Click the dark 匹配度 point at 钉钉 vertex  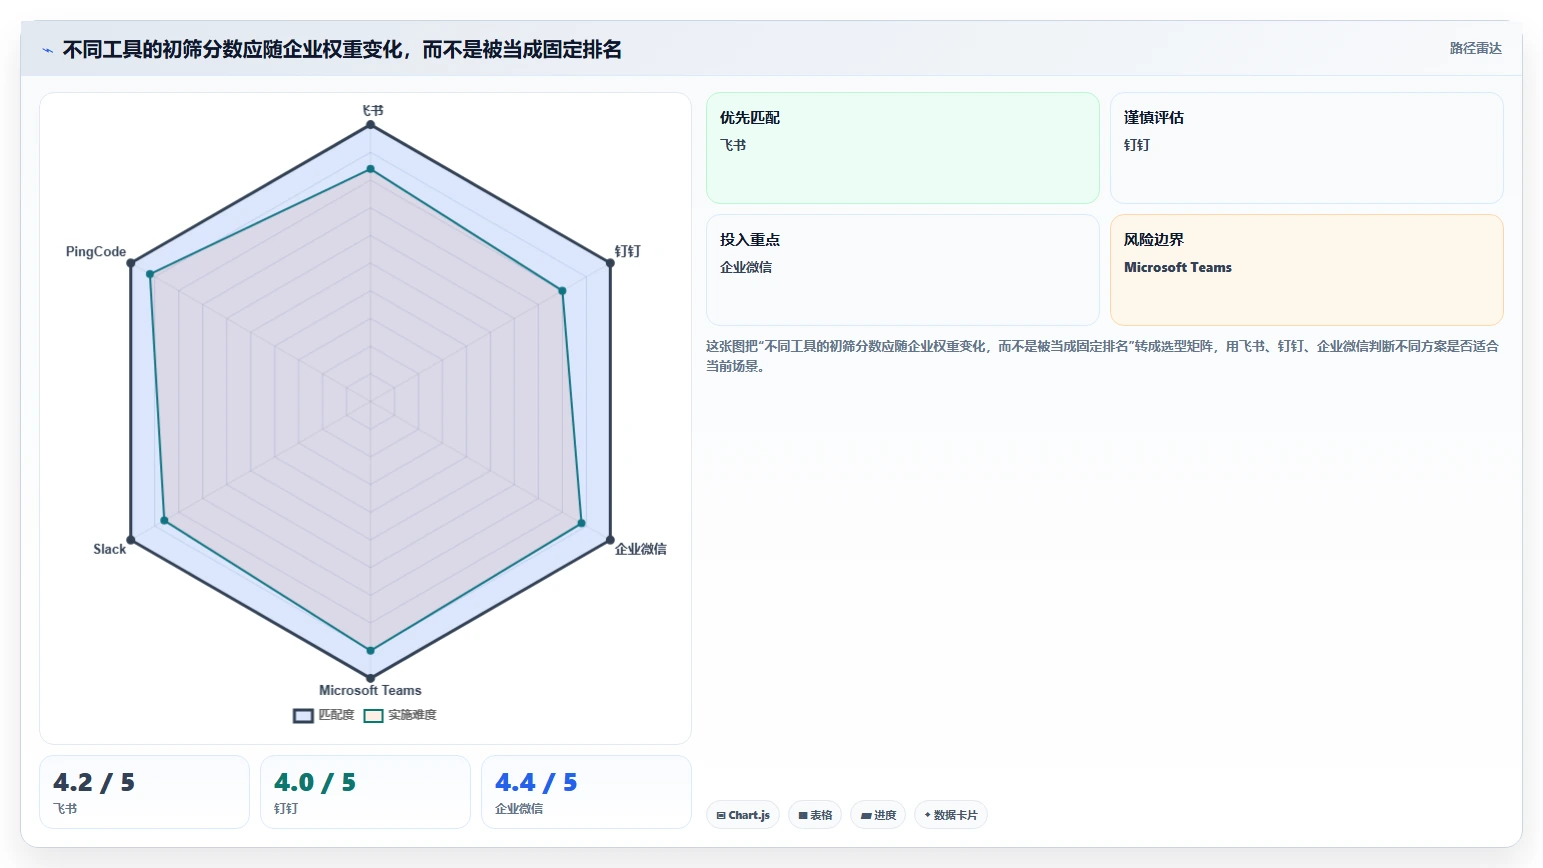tap(610, 263)
